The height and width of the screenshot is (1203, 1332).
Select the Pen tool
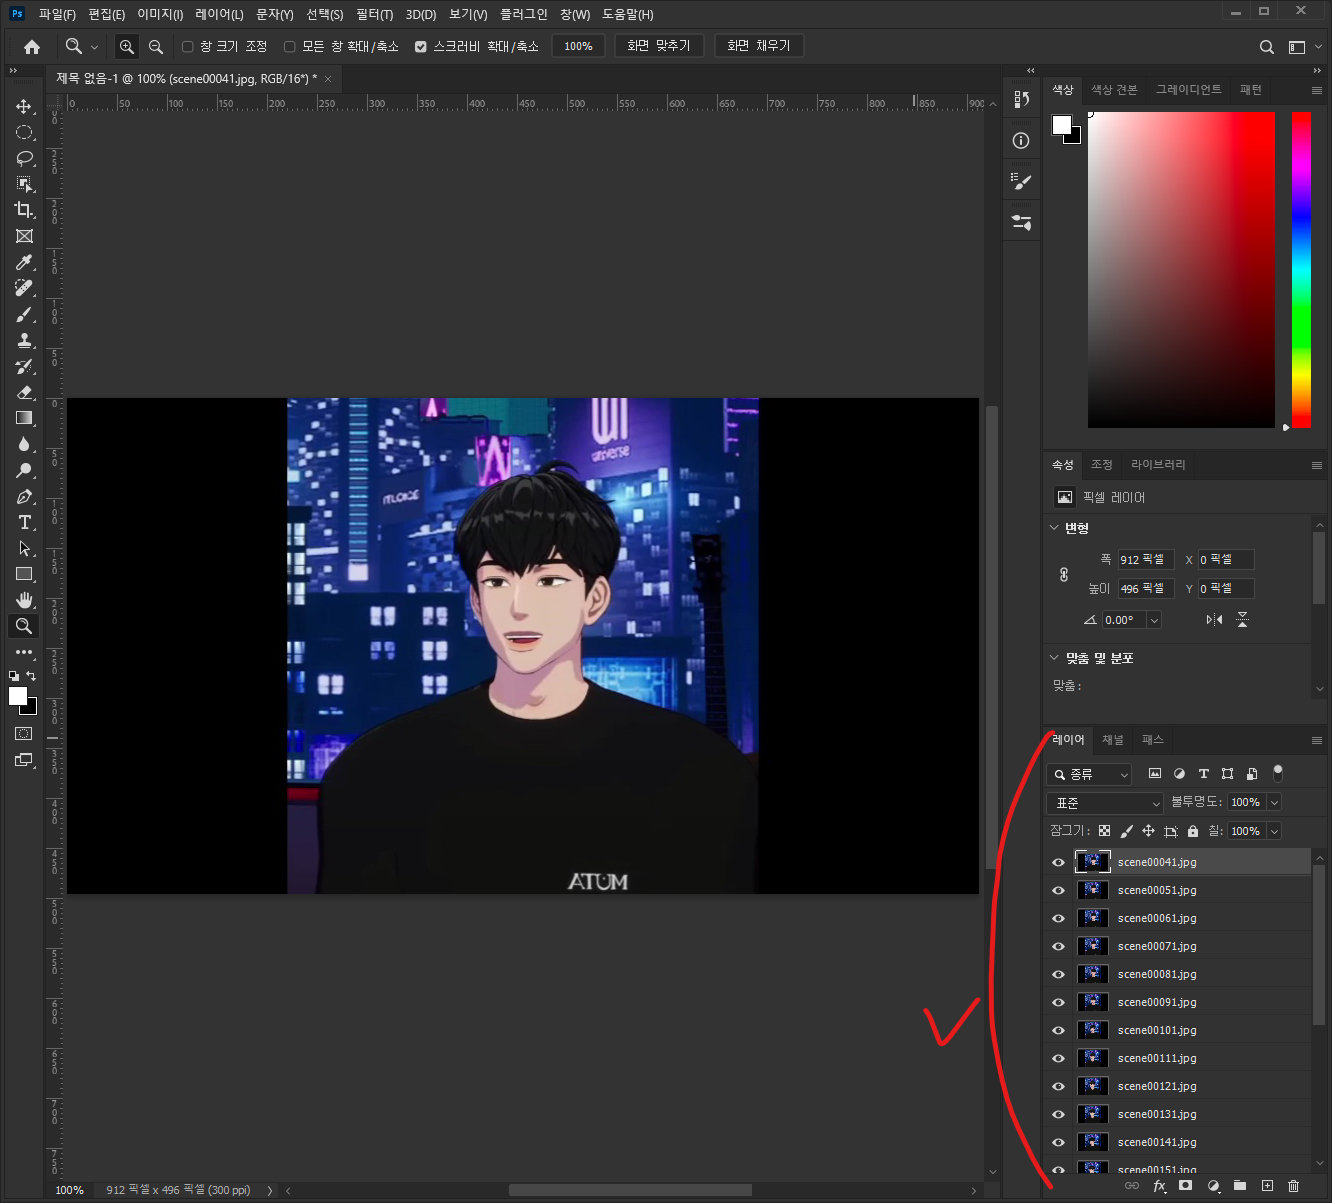coord(24,496)
